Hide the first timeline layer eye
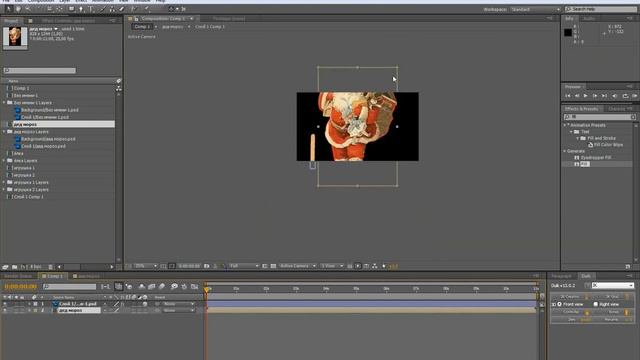The image size is (640, 360). click(x=5, y=304)
